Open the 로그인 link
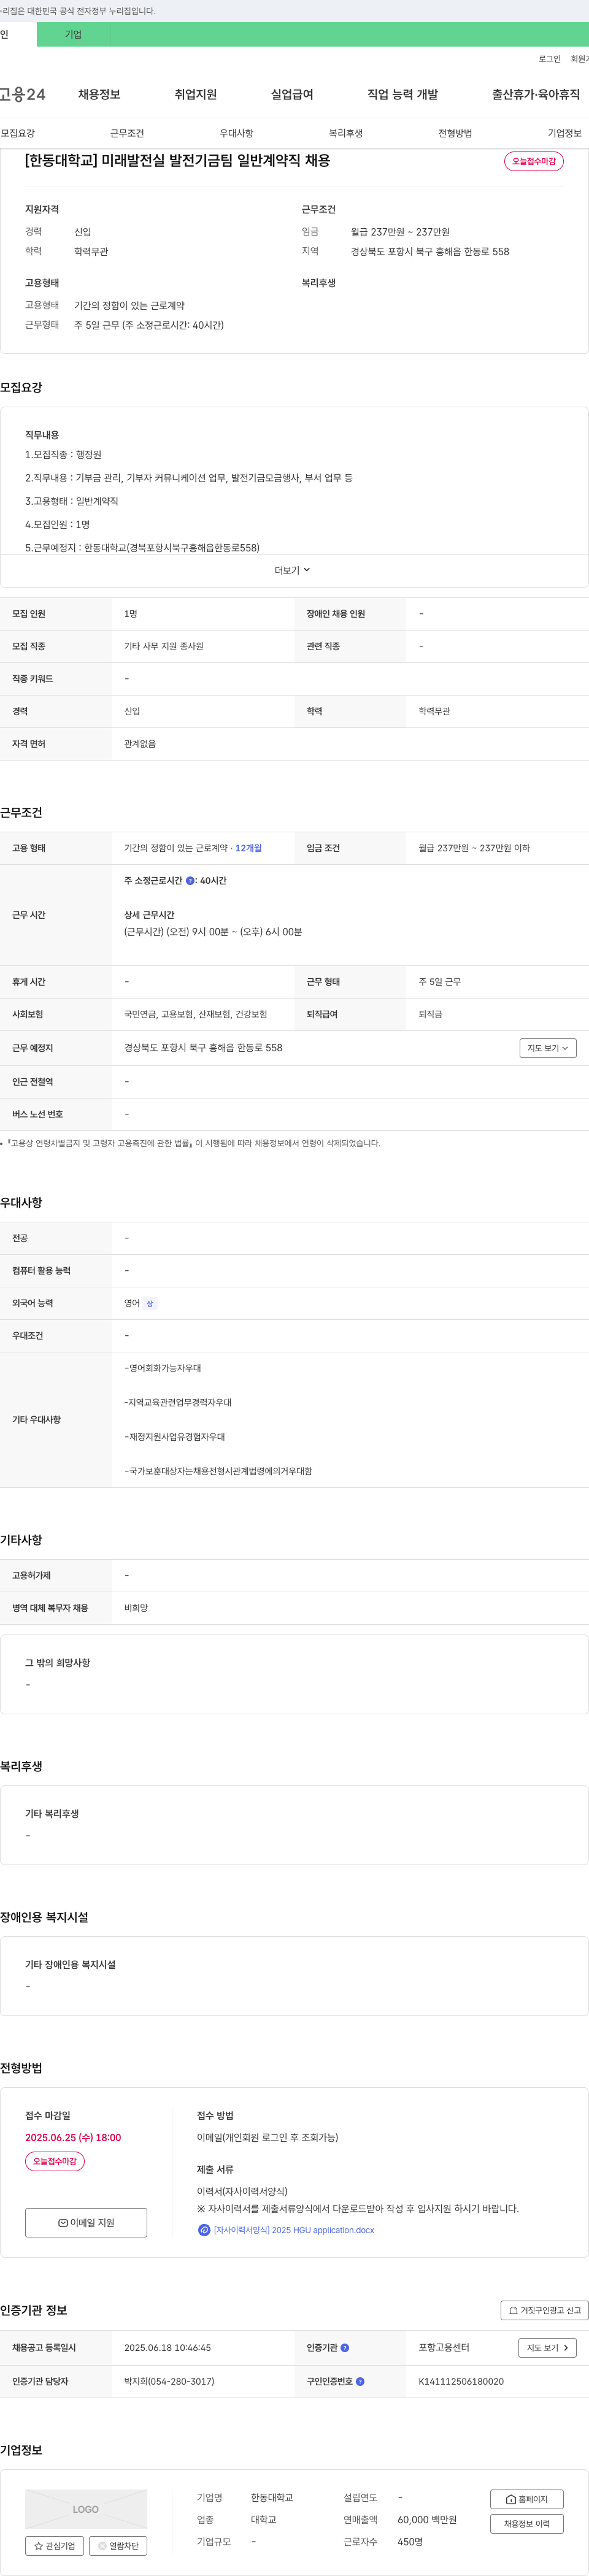This screenshot has height=2576, width=589. [549, 59]
